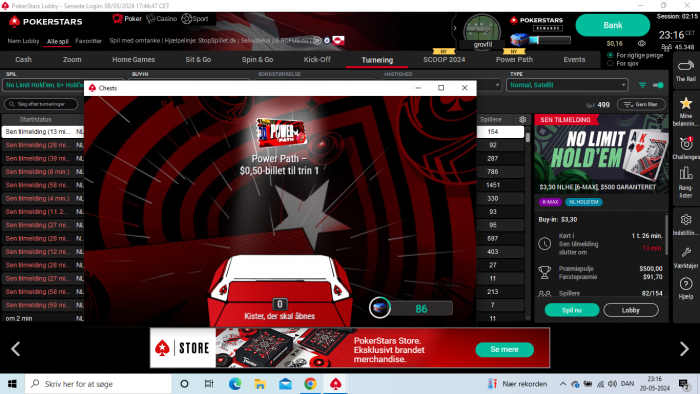Toggle balance visibility eye icon
This screenshot has width=700, height=394.
pyautogui.click(x=642, y=43)
